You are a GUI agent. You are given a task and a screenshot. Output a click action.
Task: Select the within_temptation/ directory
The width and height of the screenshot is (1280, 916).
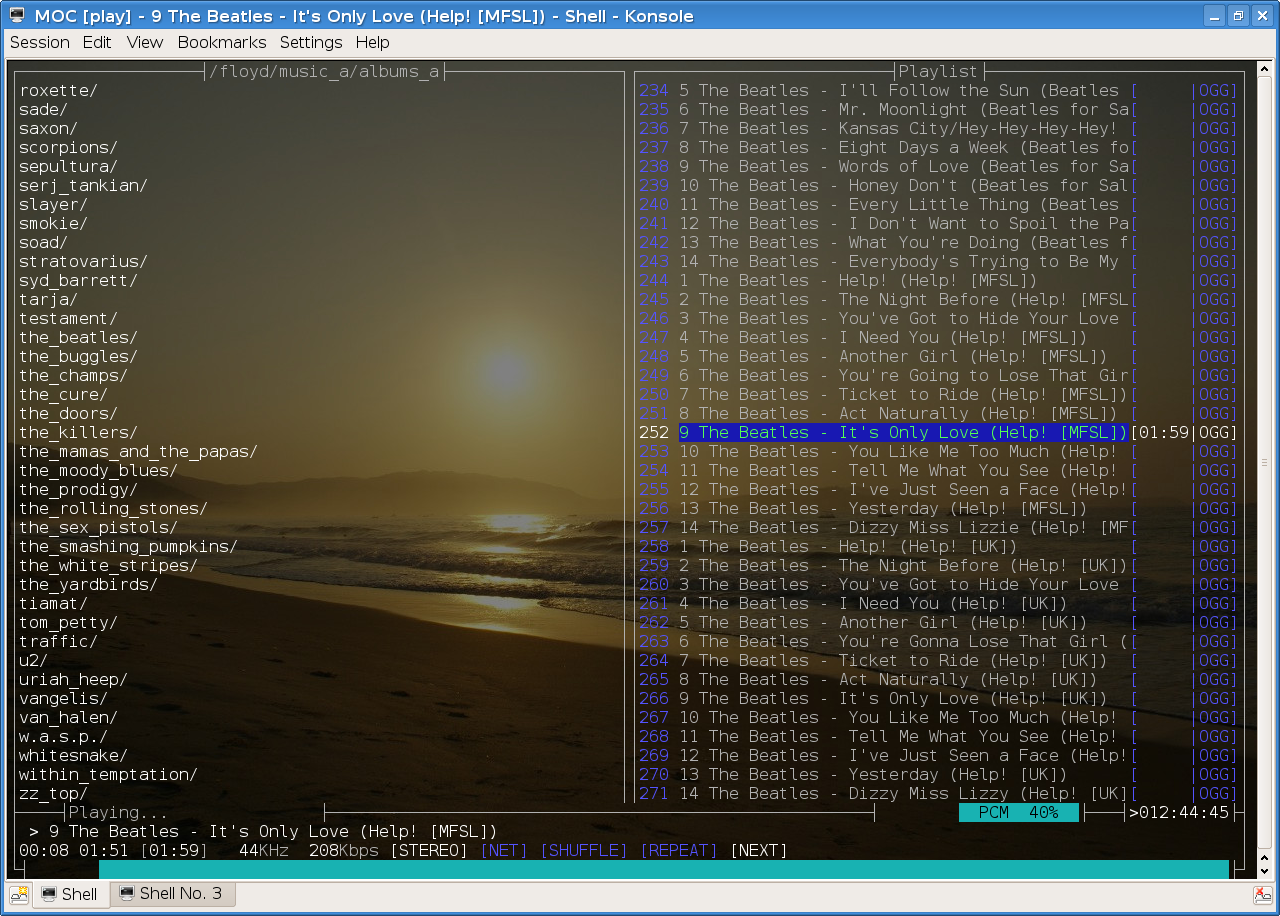click(108, 774)
